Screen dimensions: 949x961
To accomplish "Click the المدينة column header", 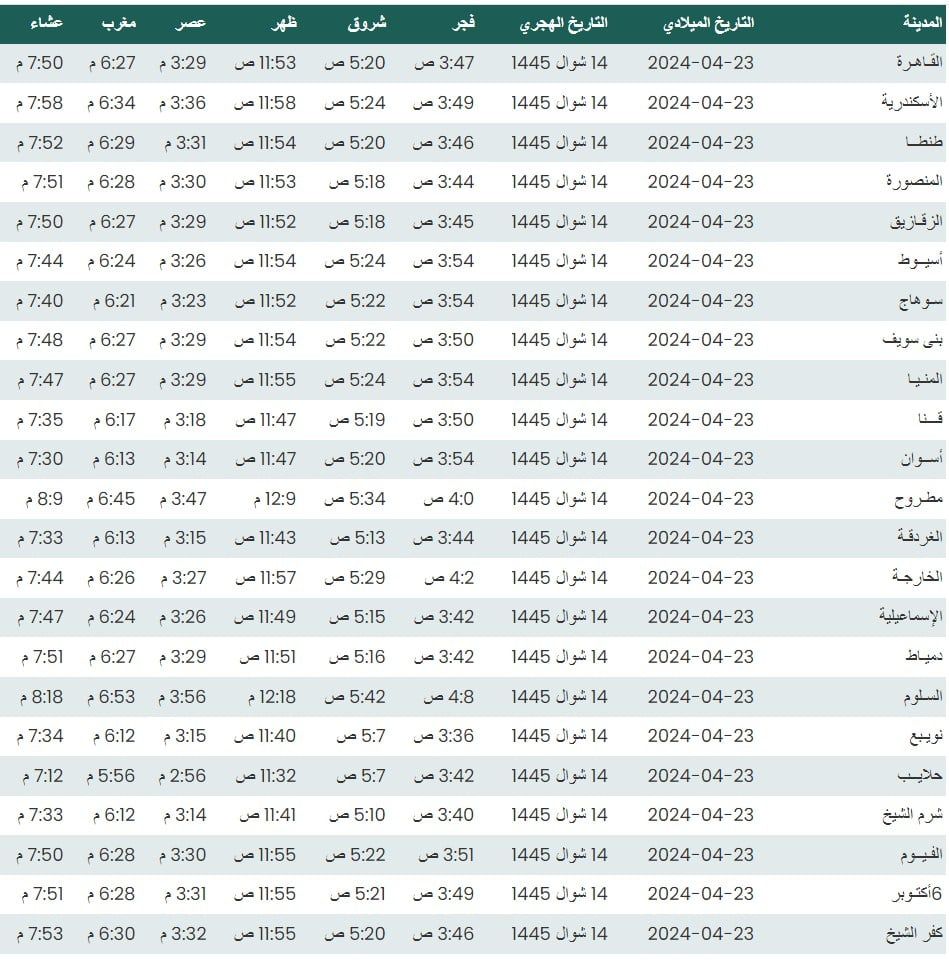I will 922,23.
